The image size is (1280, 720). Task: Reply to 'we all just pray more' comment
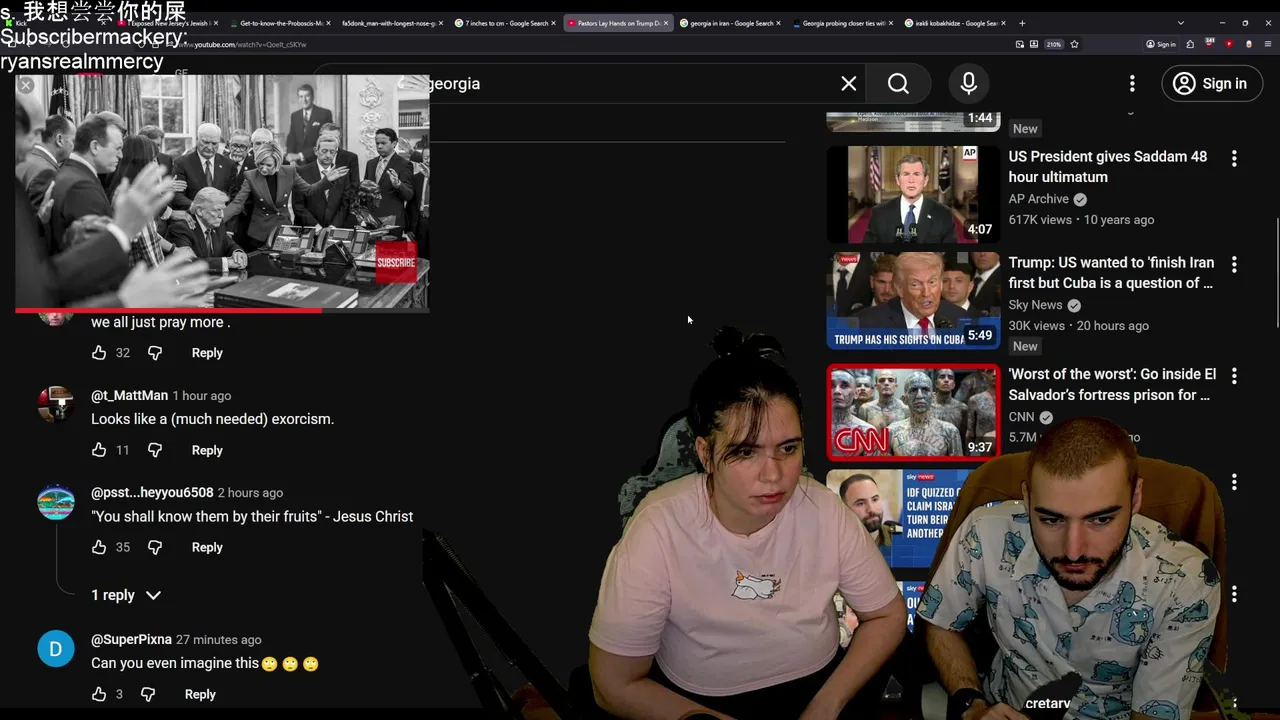(207, 353)
